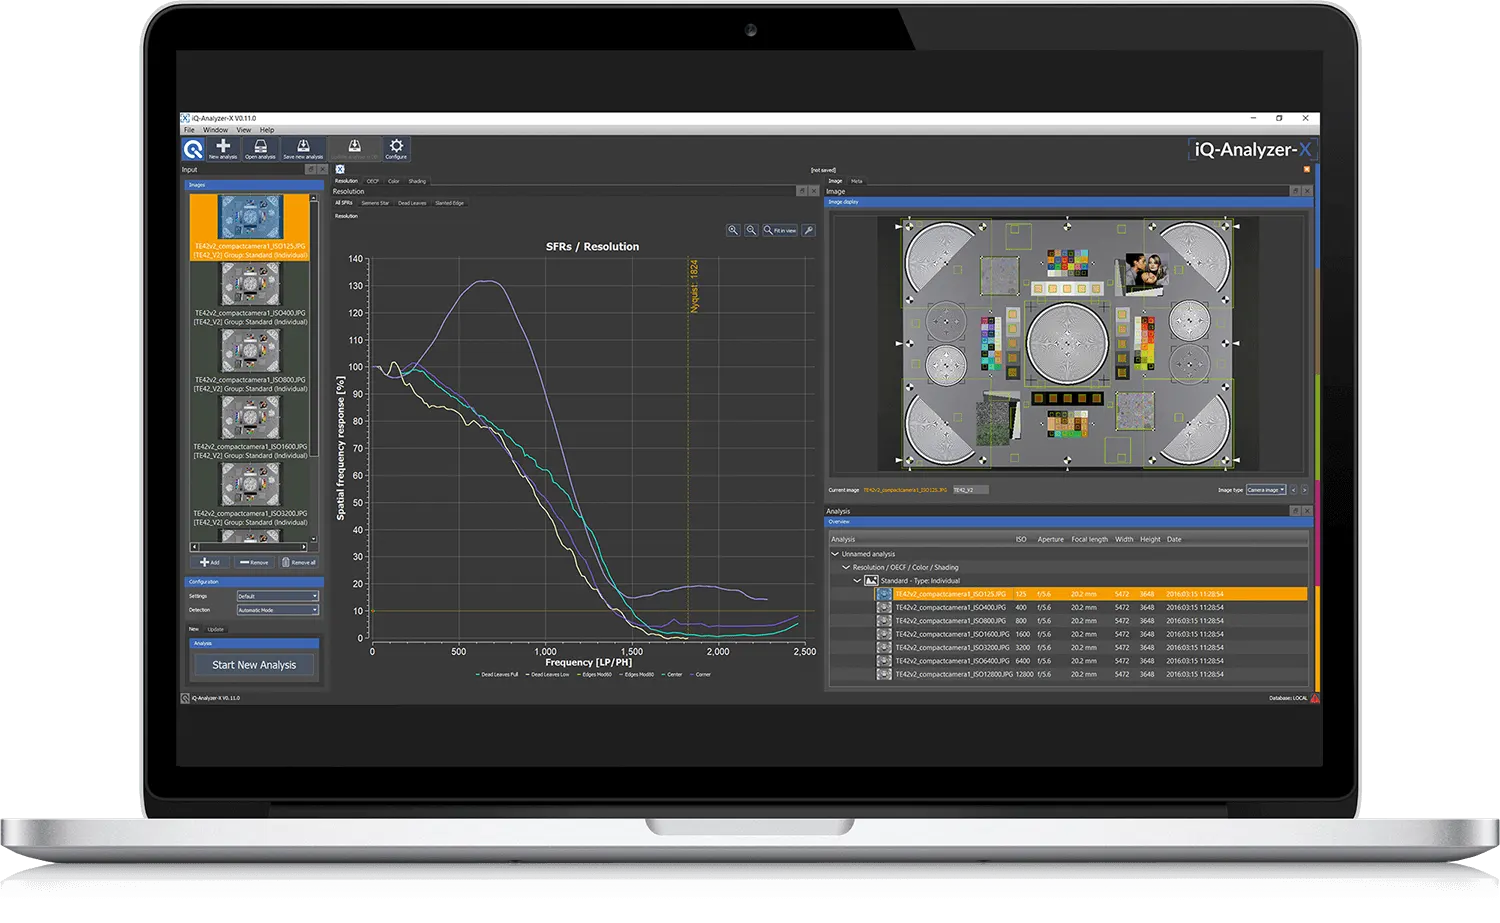The width and height of the screenshot is (1500, 923).
Task: Open the Detection dropdown set to Automatic Mode
Action: point(277,610)
